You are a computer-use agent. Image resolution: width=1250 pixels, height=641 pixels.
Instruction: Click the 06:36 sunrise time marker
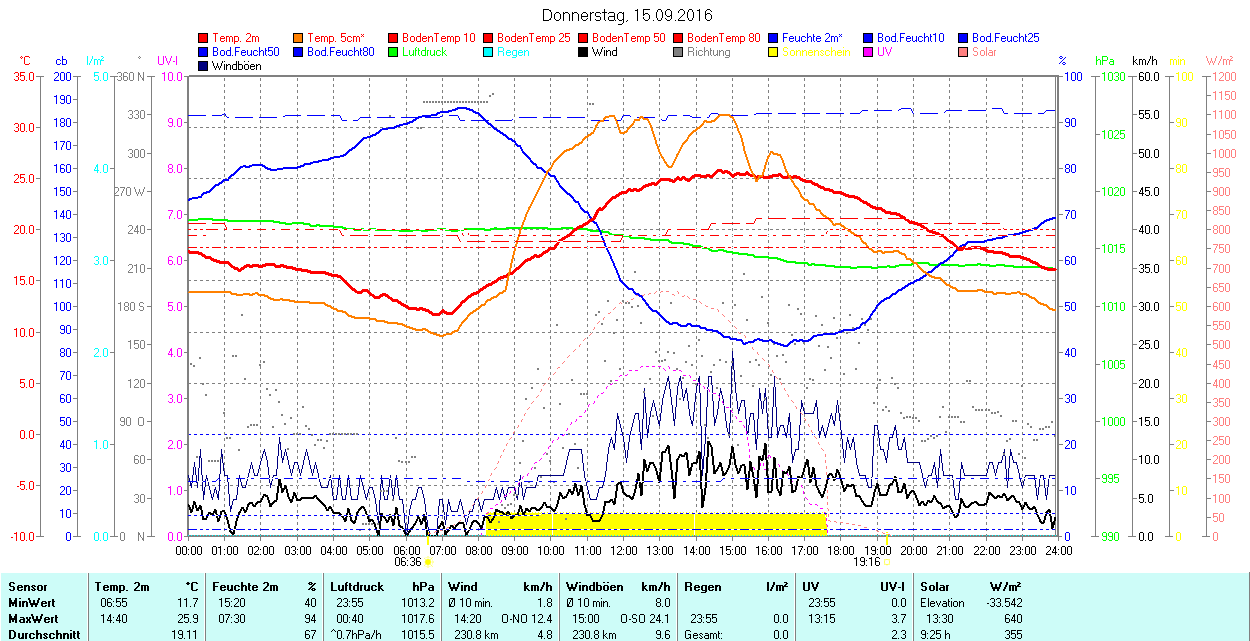point(408,562)
